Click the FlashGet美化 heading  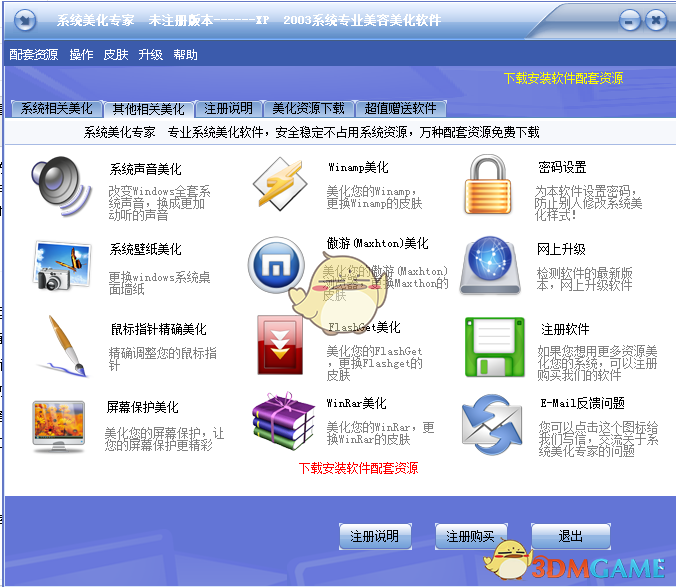point(364,327)
